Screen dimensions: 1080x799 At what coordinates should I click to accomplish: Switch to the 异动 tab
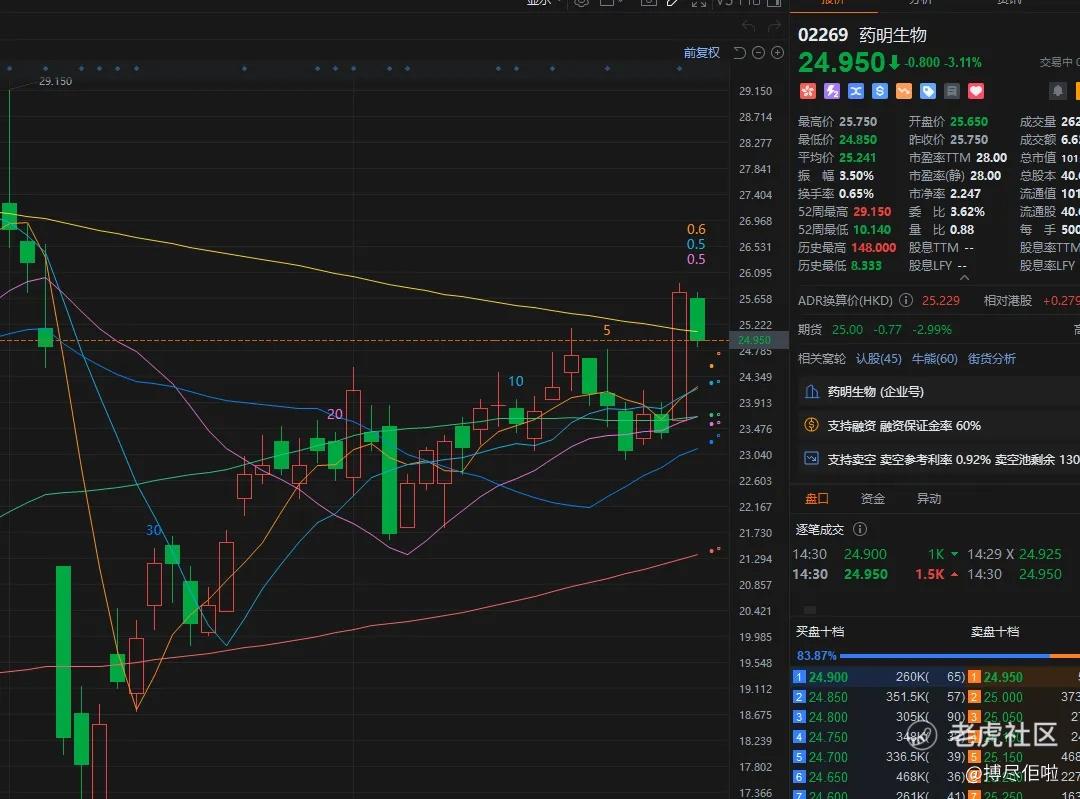point(928,499)
